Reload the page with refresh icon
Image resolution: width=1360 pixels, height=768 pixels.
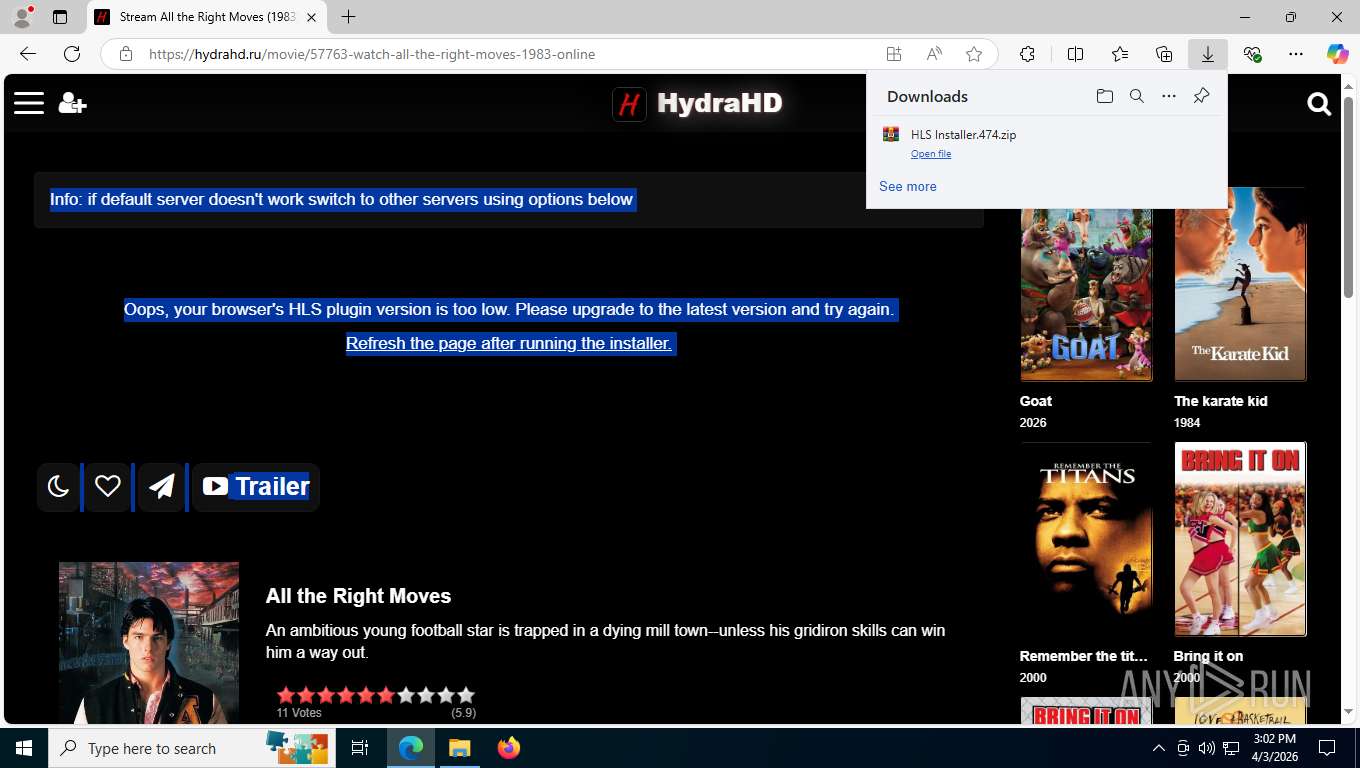[72, 54]
